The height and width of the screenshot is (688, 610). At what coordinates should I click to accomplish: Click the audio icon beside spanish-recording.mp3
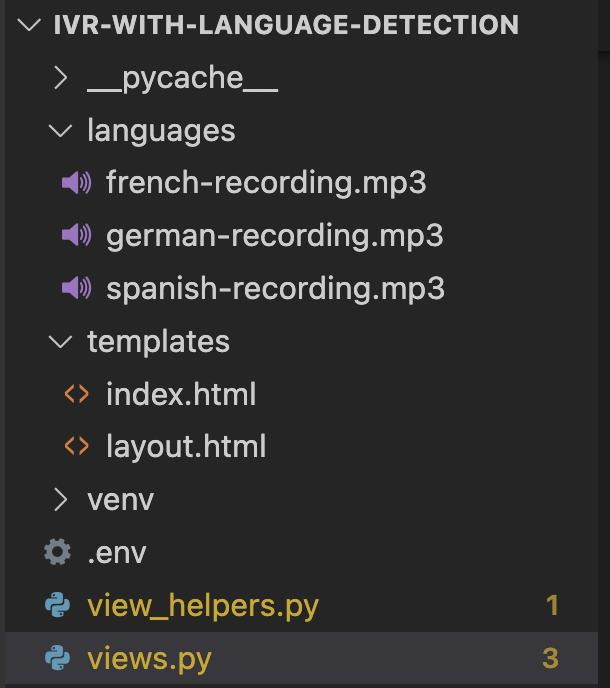pyautogui.click(x=76, y=289)
